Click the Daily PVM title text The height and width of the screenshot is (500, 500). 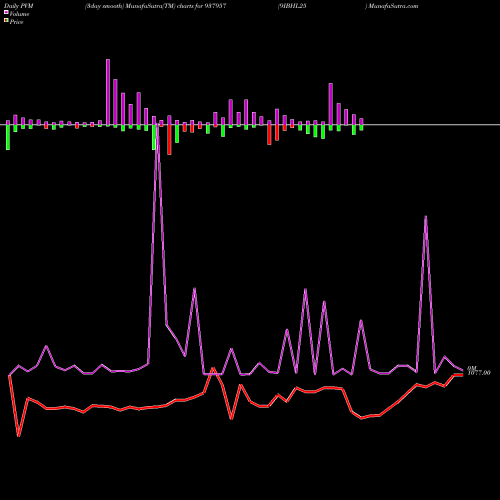point(19,6)
